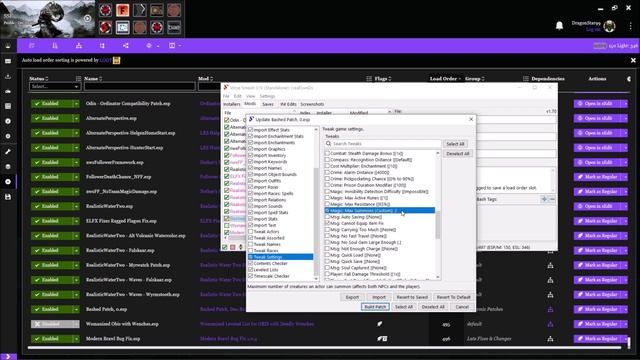Follow the LOOT link in the banner

[105, 60]
